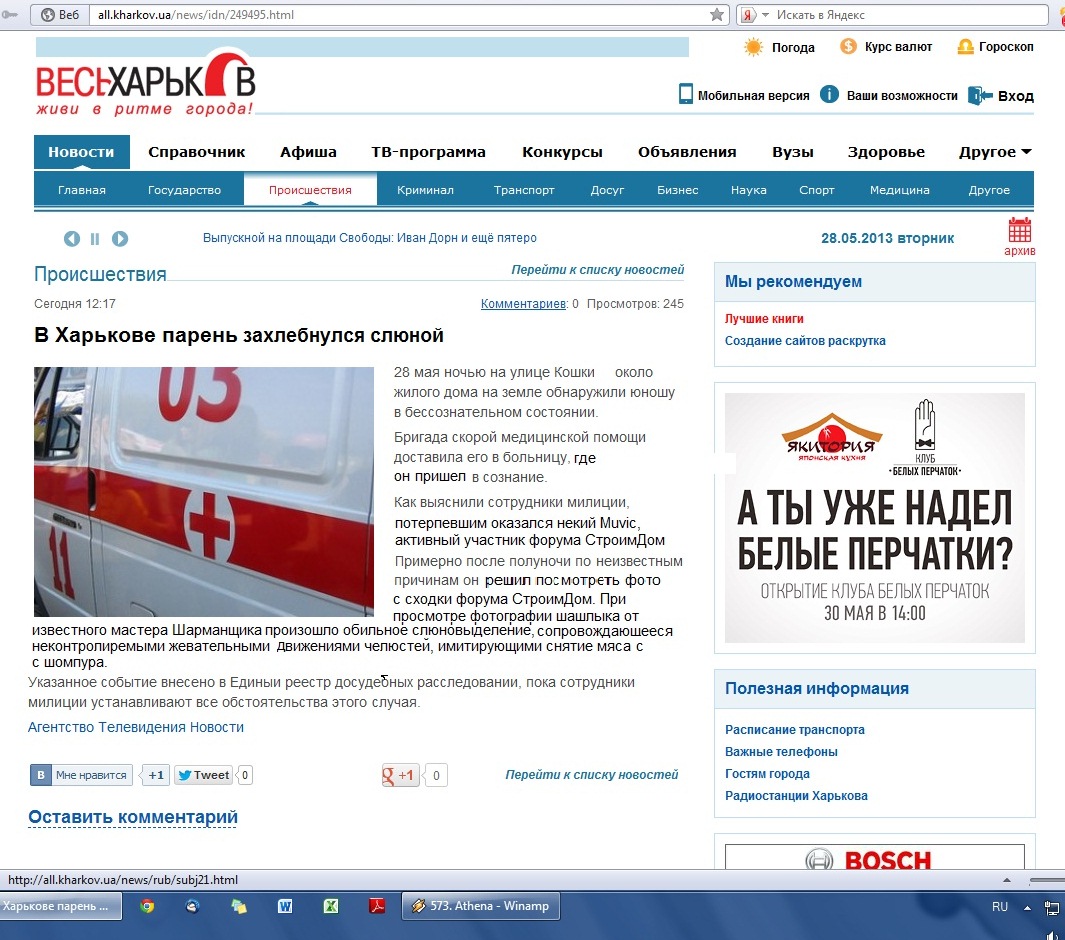
Task: Open the Конкурсы section
Action: (562, 152)
